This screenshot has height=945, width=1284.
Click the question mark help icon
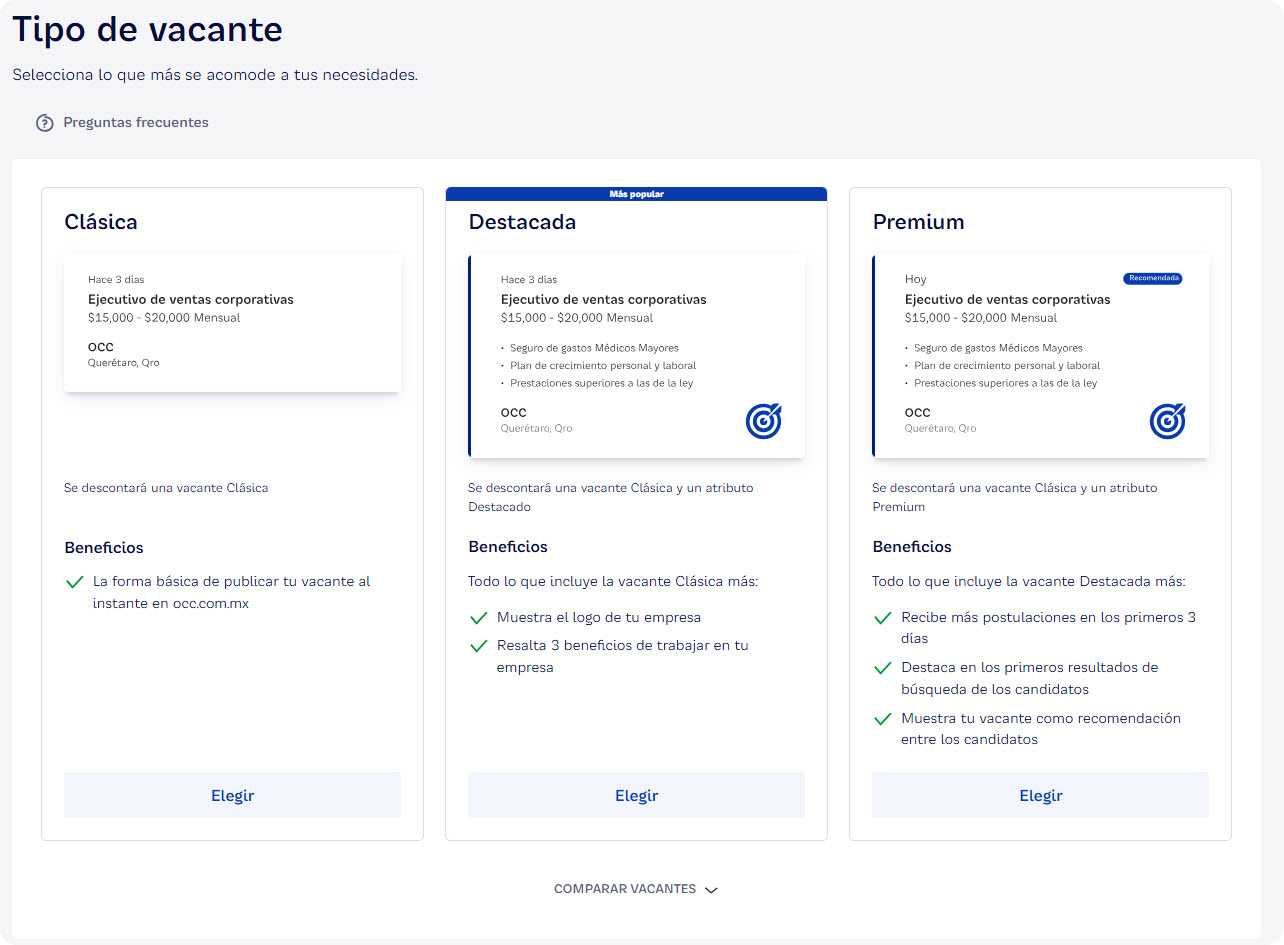coord(44,123)
